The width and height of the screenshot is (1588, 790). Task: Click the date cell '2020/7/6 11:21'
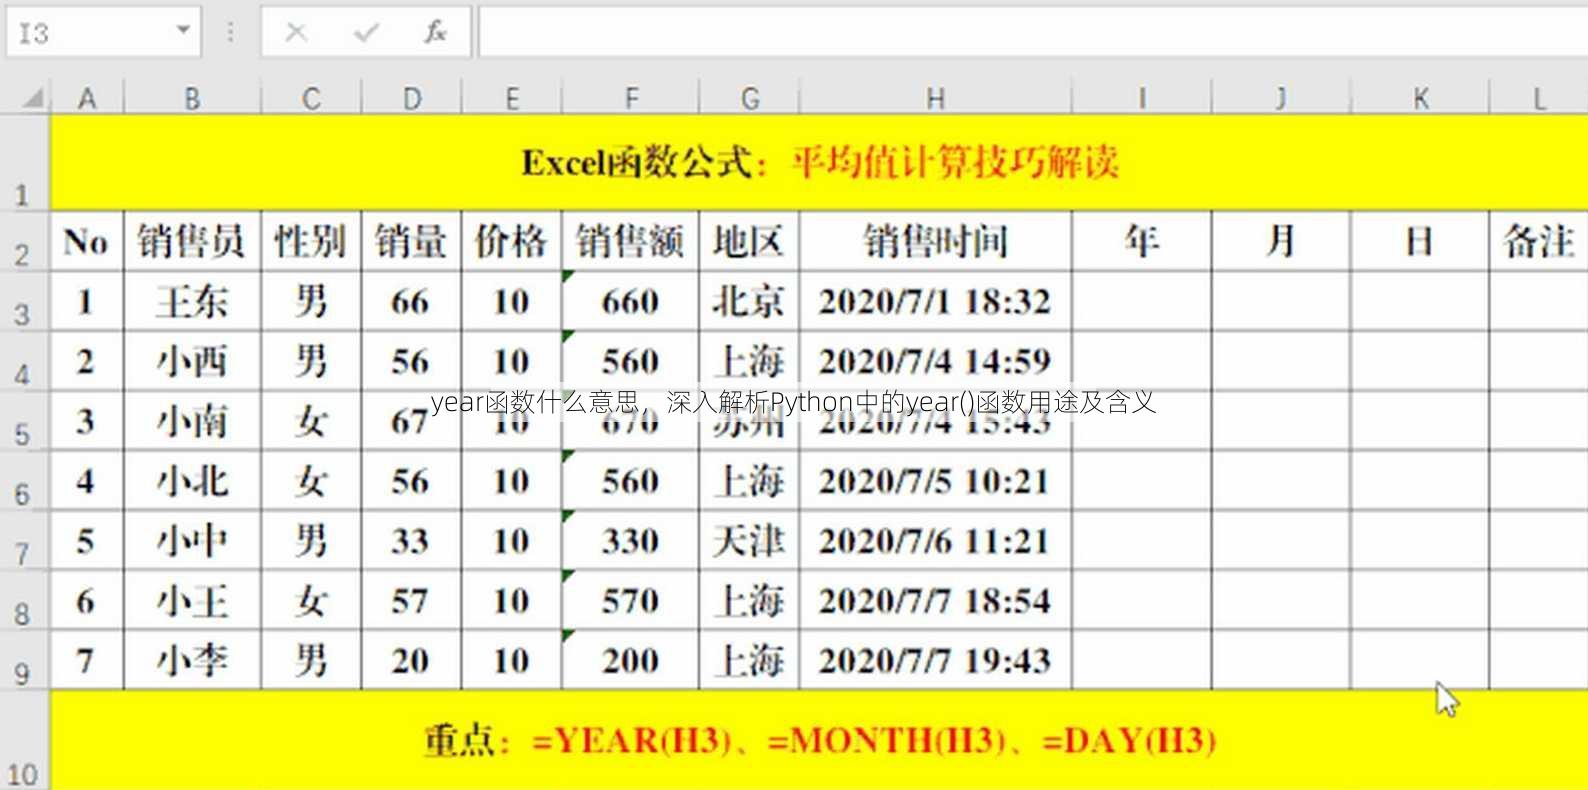935,541
